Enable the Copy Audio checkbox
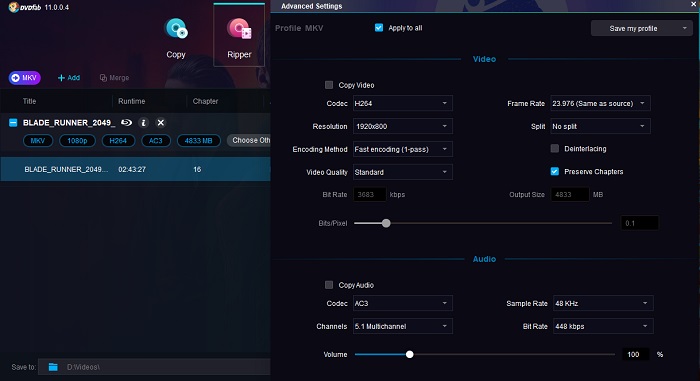700x381 pixels. [x=329, y=285]
